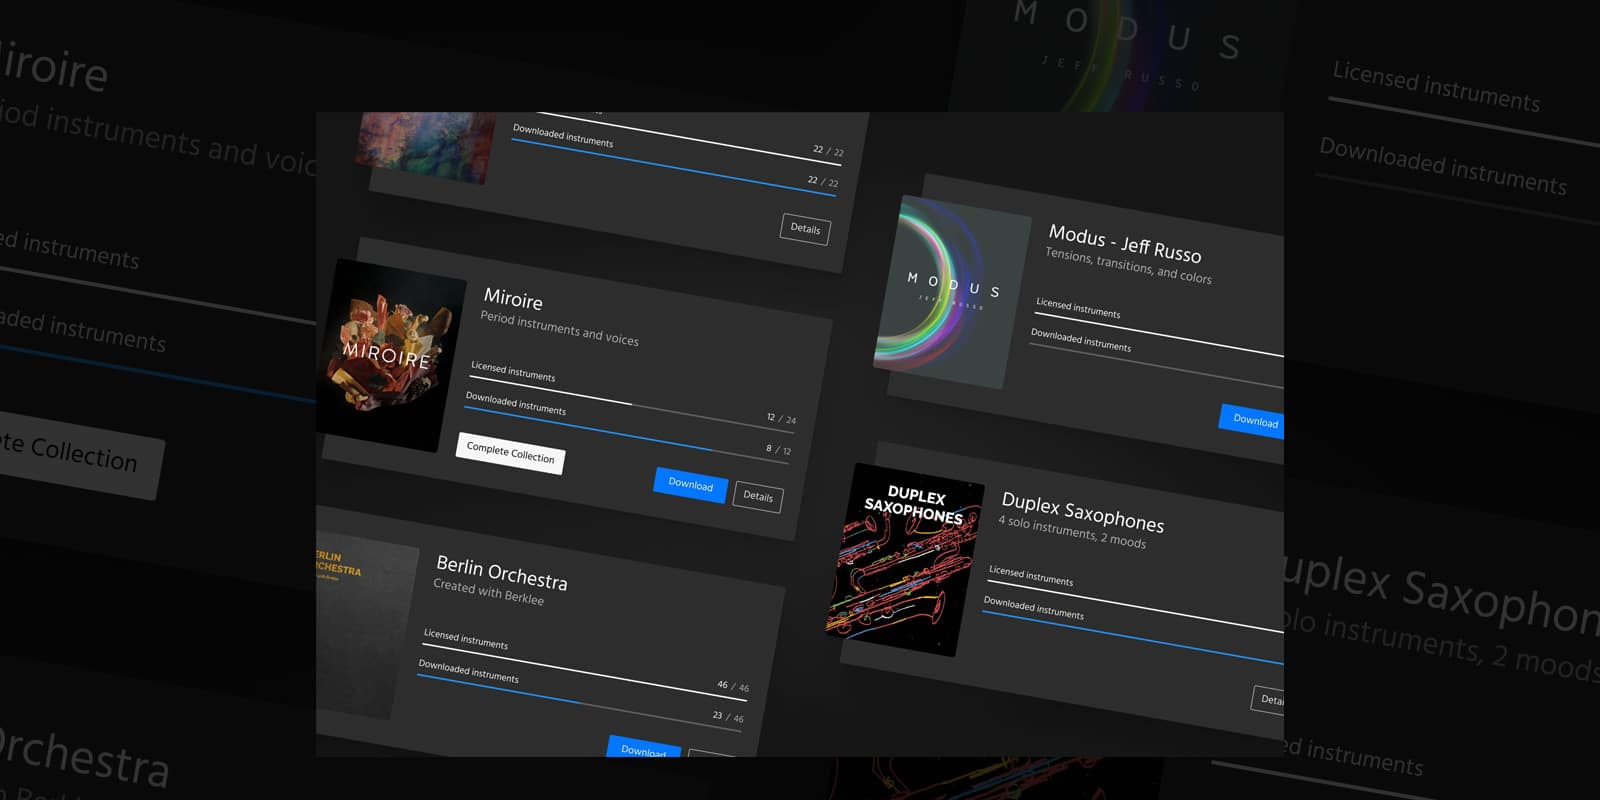
Task: Click the '46 / 46' count on Berlin Orchestra
Action: (733, 686)
